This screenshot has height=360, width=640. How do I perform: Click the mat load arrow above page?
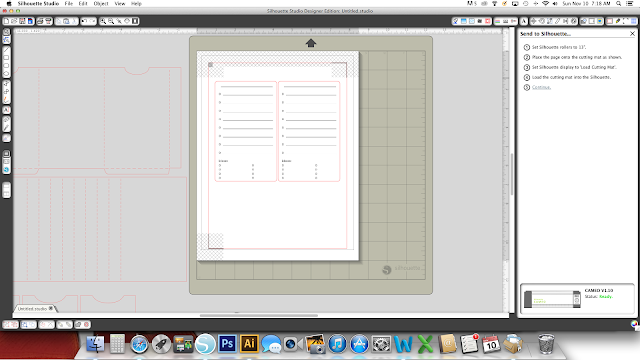pos(311,43)
